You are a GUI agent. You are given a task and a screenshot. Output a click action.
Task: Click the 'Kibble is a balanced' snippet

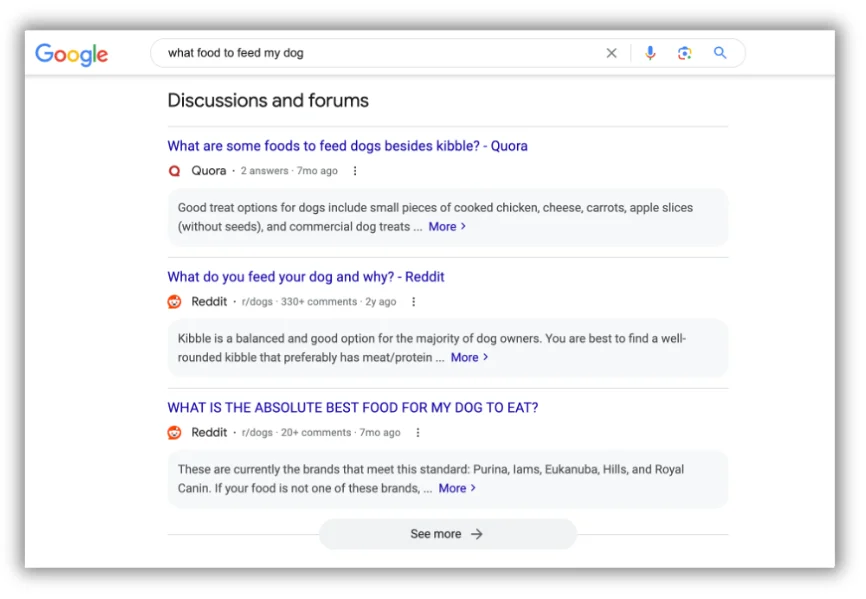tap(448, 348)
